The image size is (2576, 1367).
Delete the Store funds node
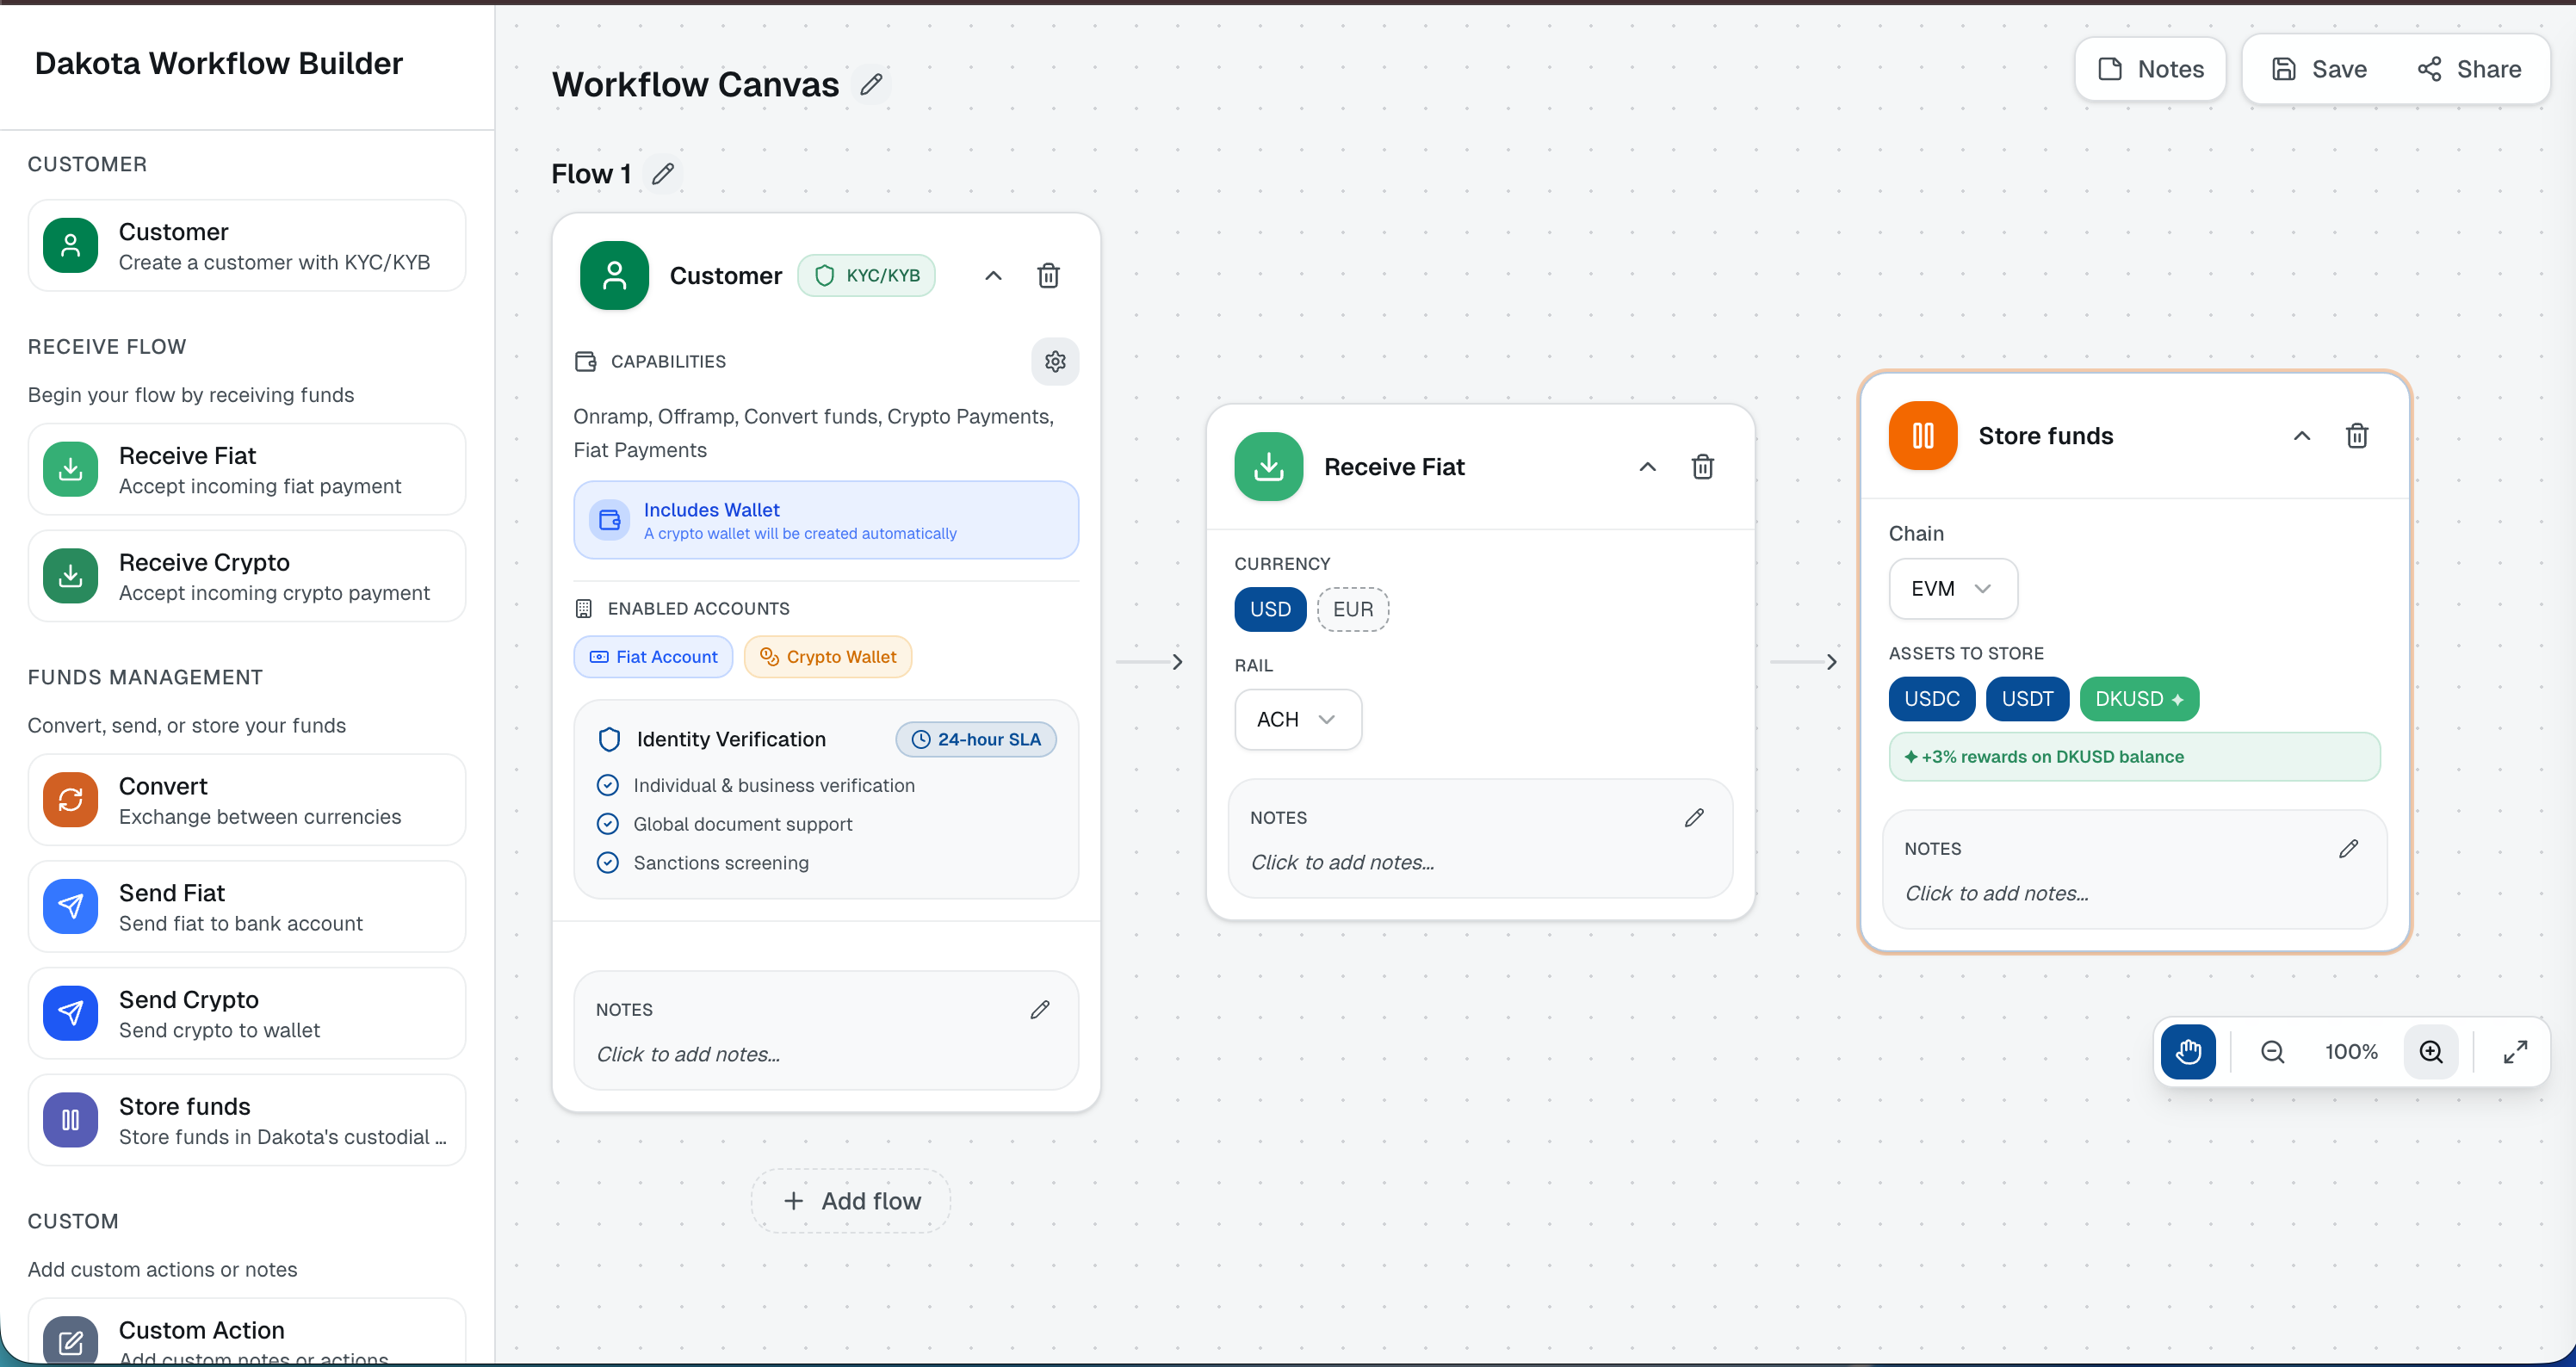[2356, 436]
